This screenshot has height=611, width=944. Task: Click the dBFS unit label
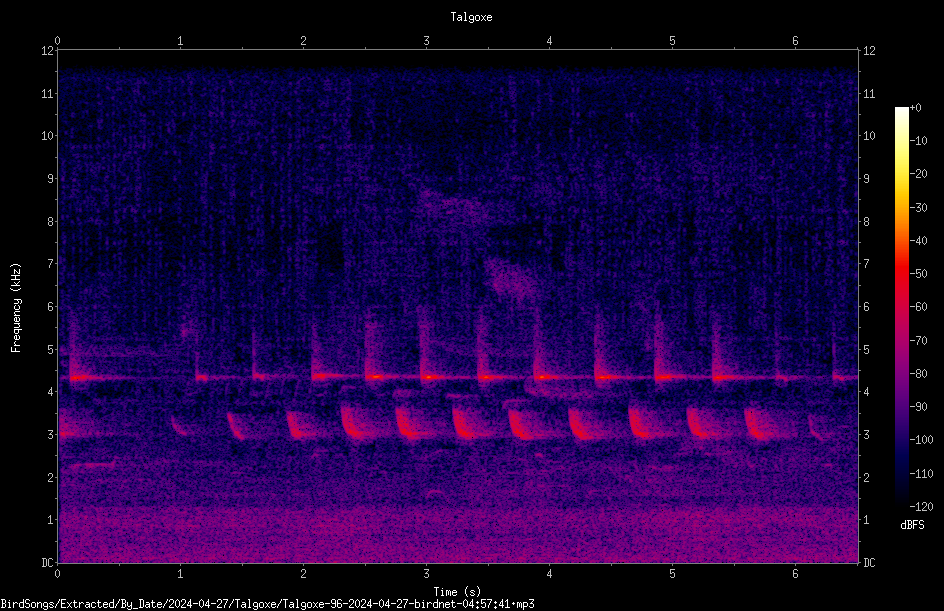(912, 525)
